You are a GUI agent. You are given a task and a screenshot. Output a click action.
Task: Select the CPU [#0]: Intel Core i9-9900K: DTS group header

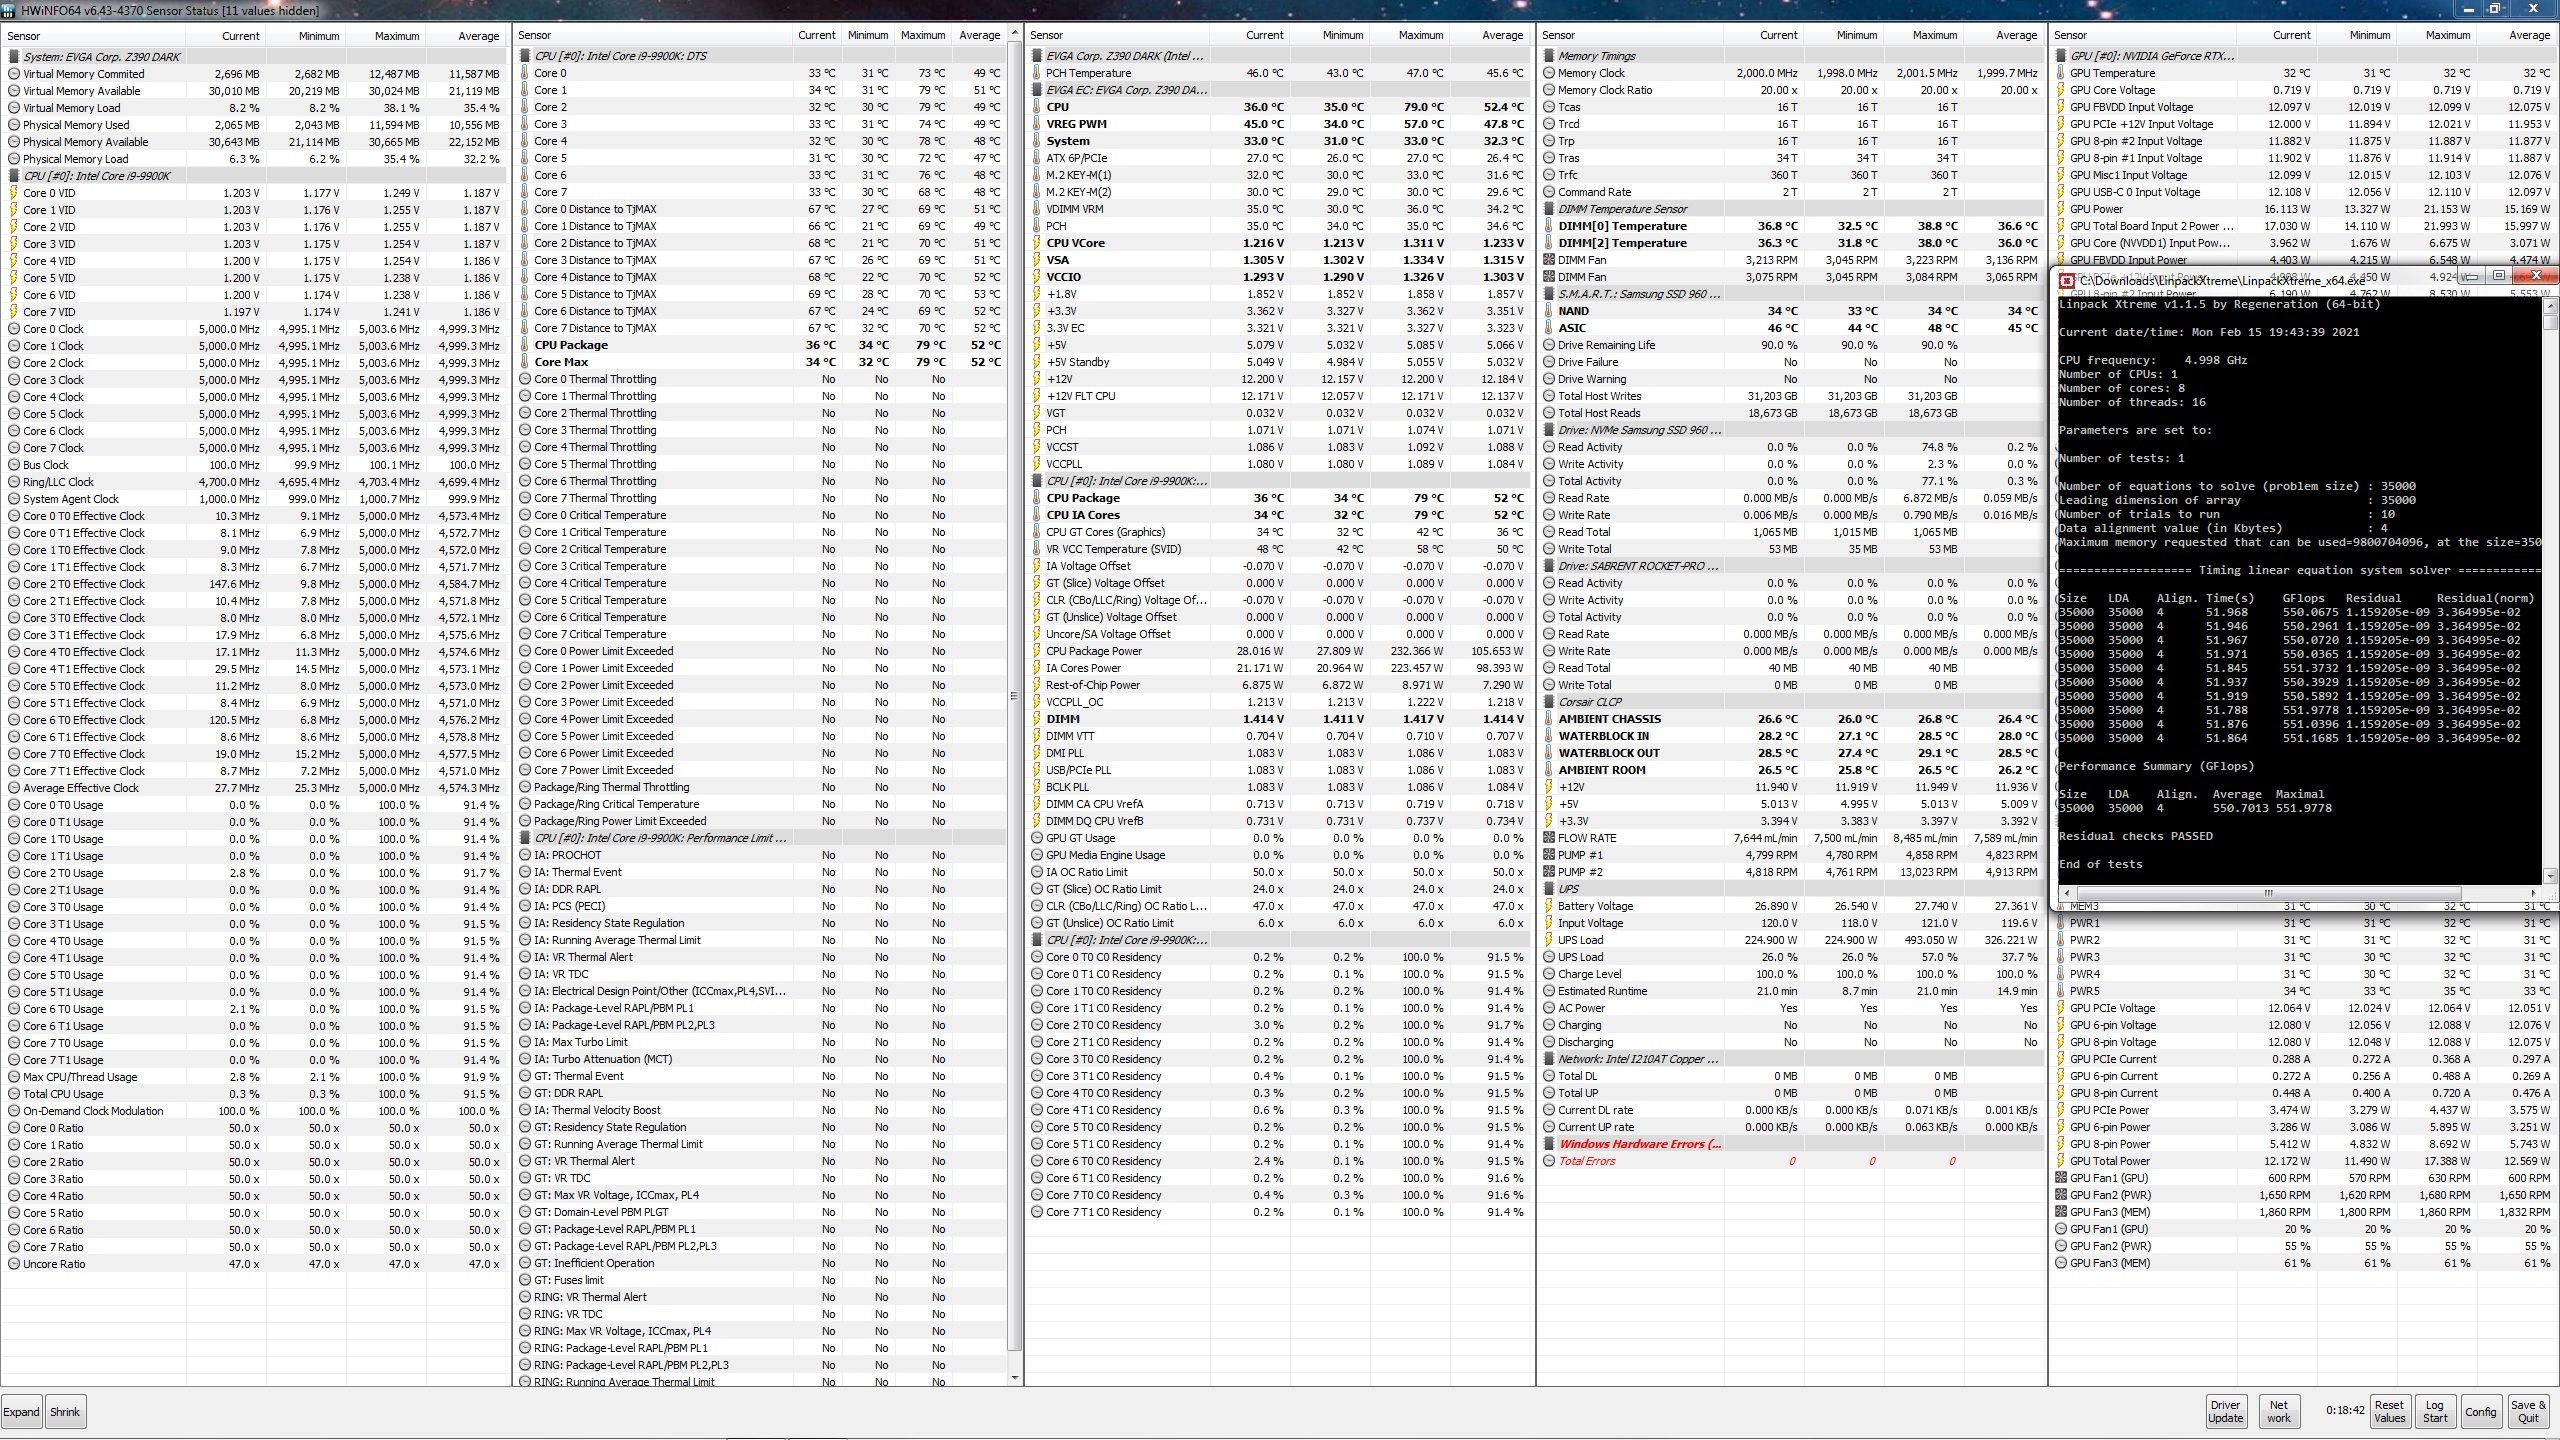(762, 56)
